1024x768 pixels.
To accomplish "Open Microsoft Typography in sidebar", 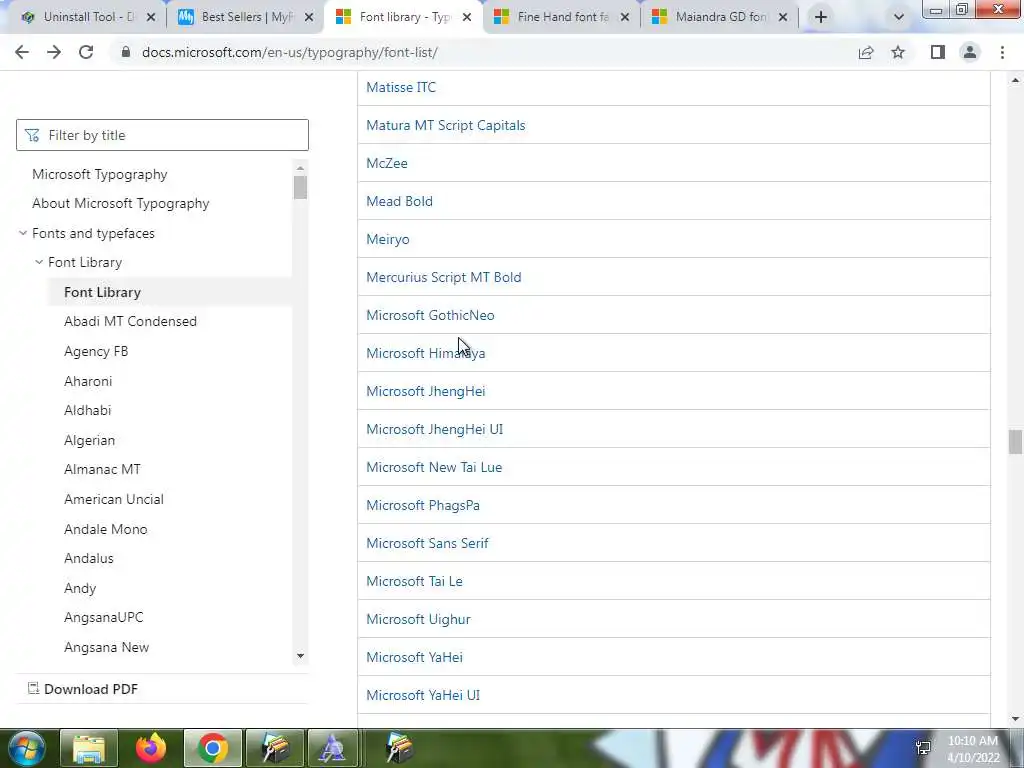I will [x=100, y=174].
